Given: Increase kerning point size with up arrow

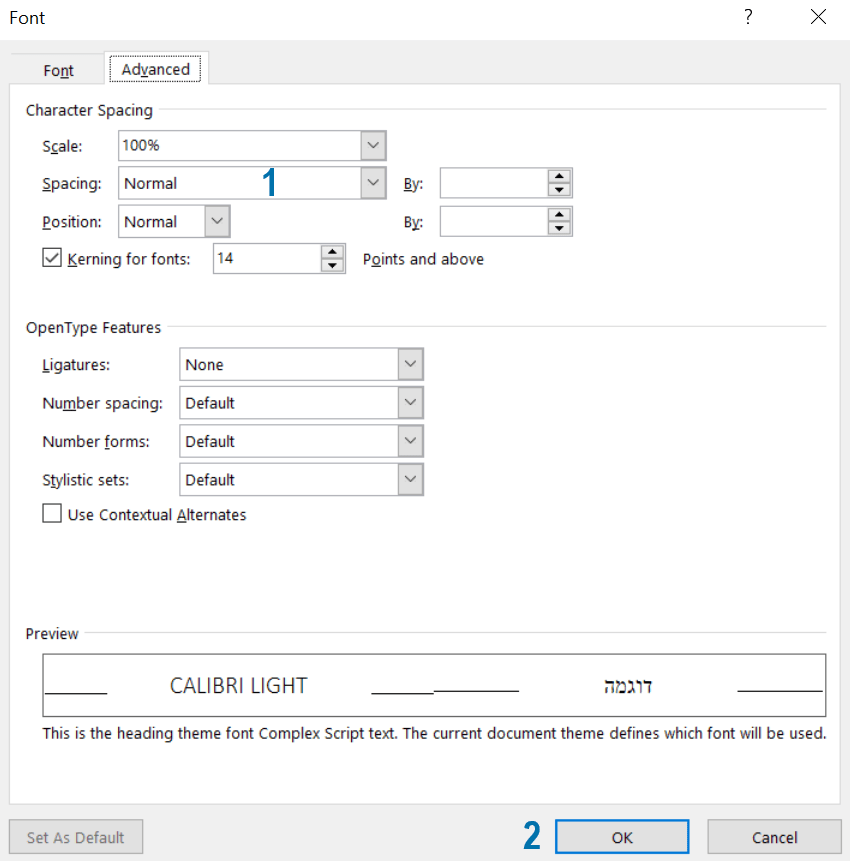Looking at the screenshot, I should click(333, 252).
